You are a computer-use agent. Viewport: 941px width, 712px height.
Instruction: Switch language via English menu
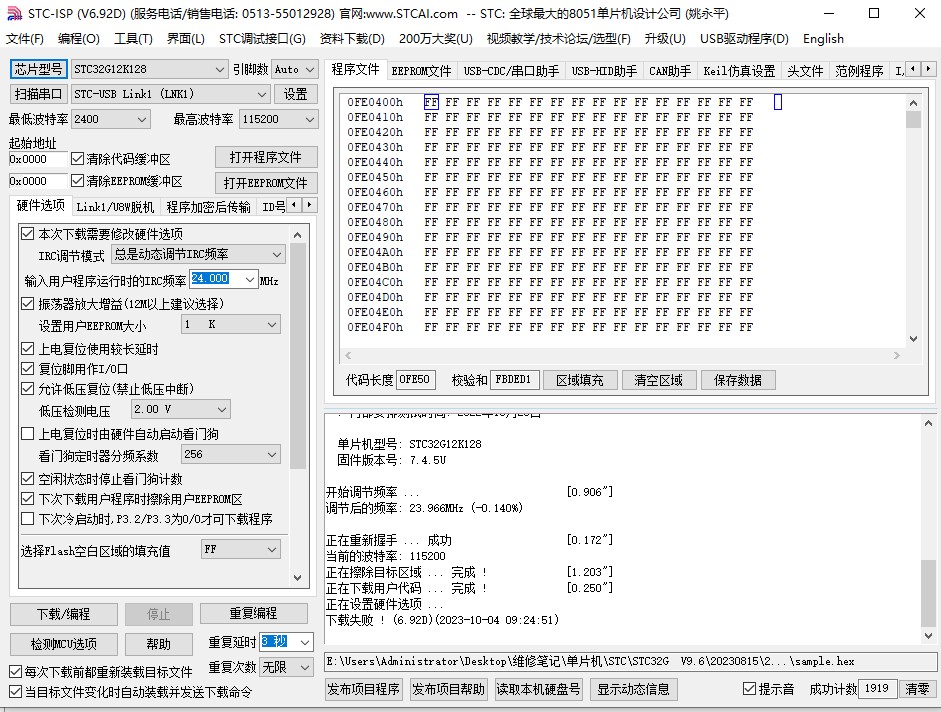coord(823,39)
